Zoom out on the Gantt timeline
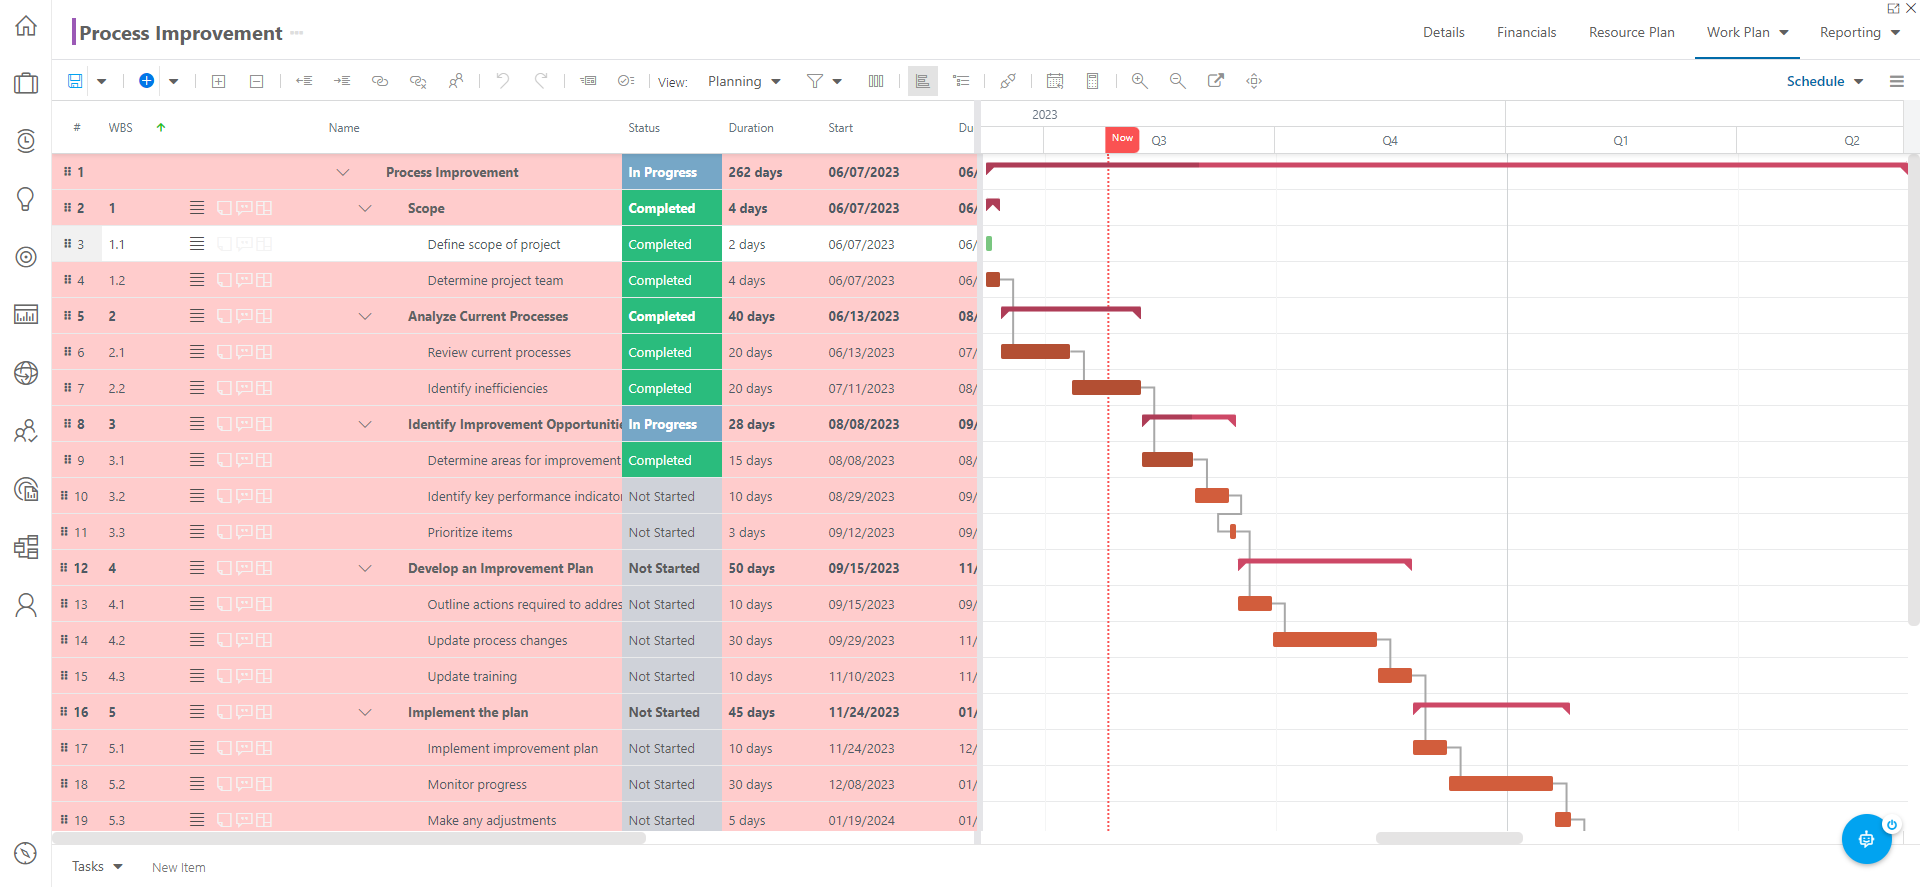This screenshot has width=1920, height=892. pos(1178,81)
